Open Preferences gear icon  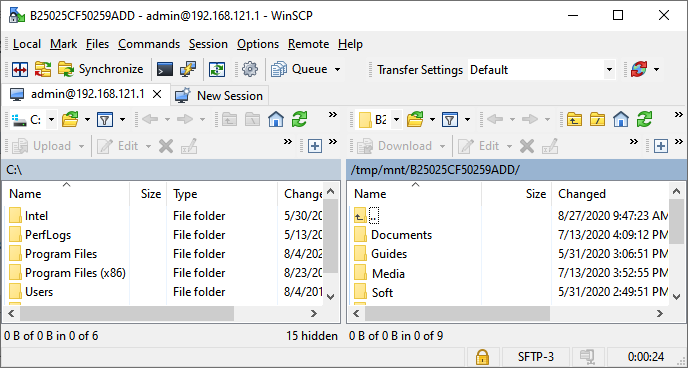point(250,69)
